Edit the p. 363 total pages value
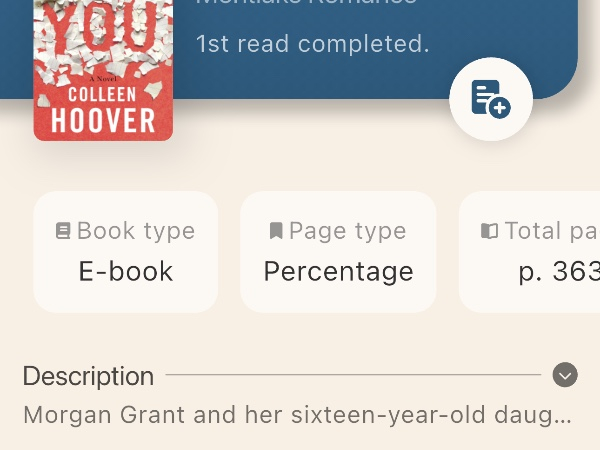 (x=558, y=271)
